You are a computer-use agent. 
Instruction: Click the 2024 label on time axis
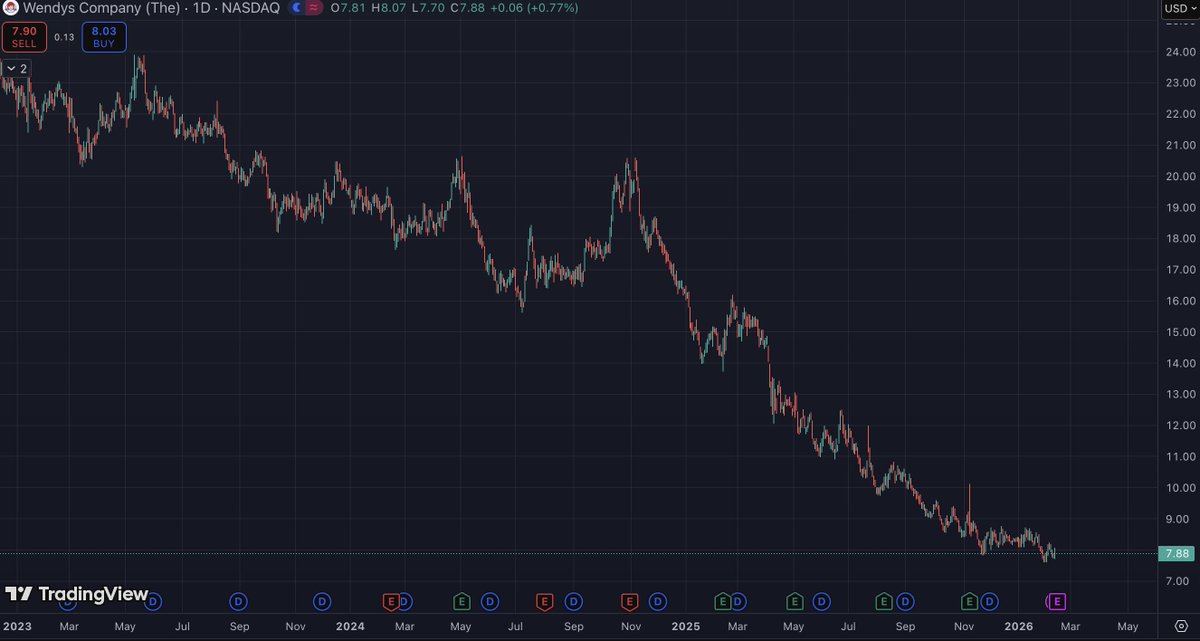click(x=350, y=626)
